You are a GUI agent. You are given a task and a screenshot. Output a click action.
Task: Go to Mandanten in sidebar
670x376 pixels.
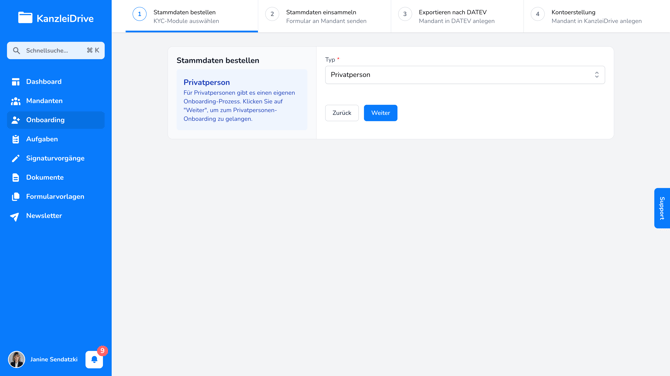(x=56, y=101)
